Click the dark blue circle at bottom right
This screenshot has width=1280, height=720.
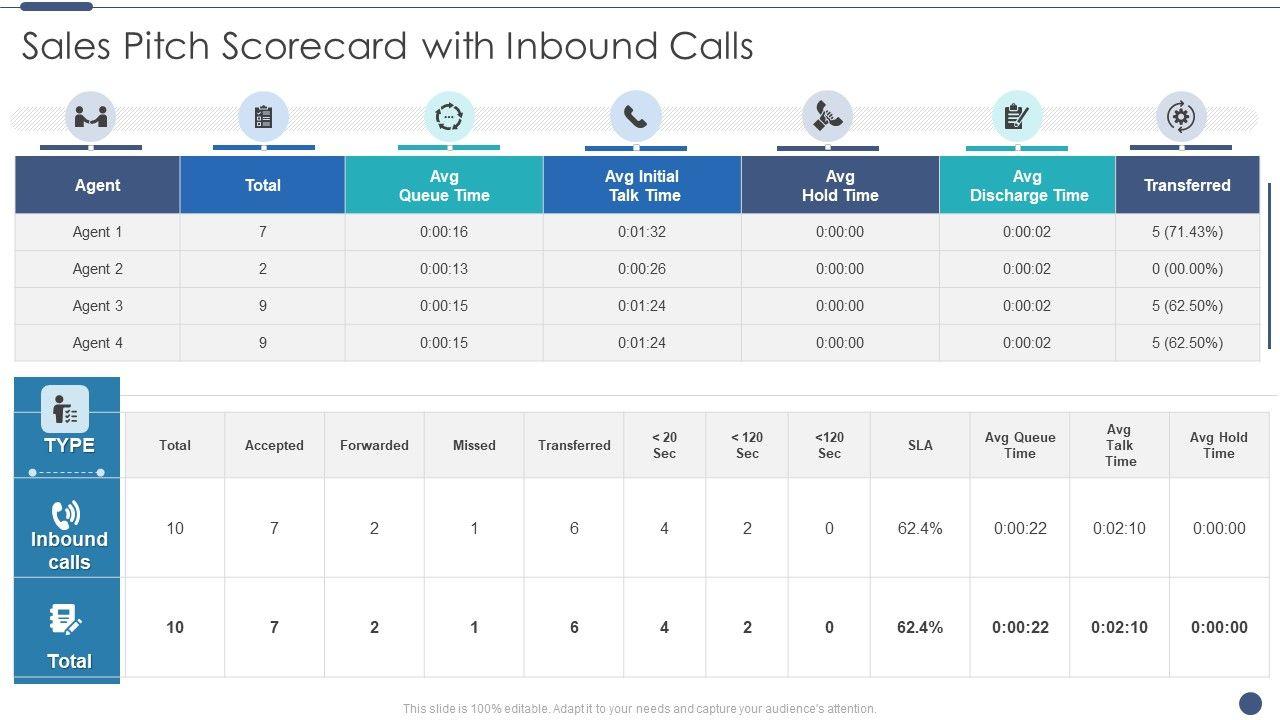(x=1250, y=703)
